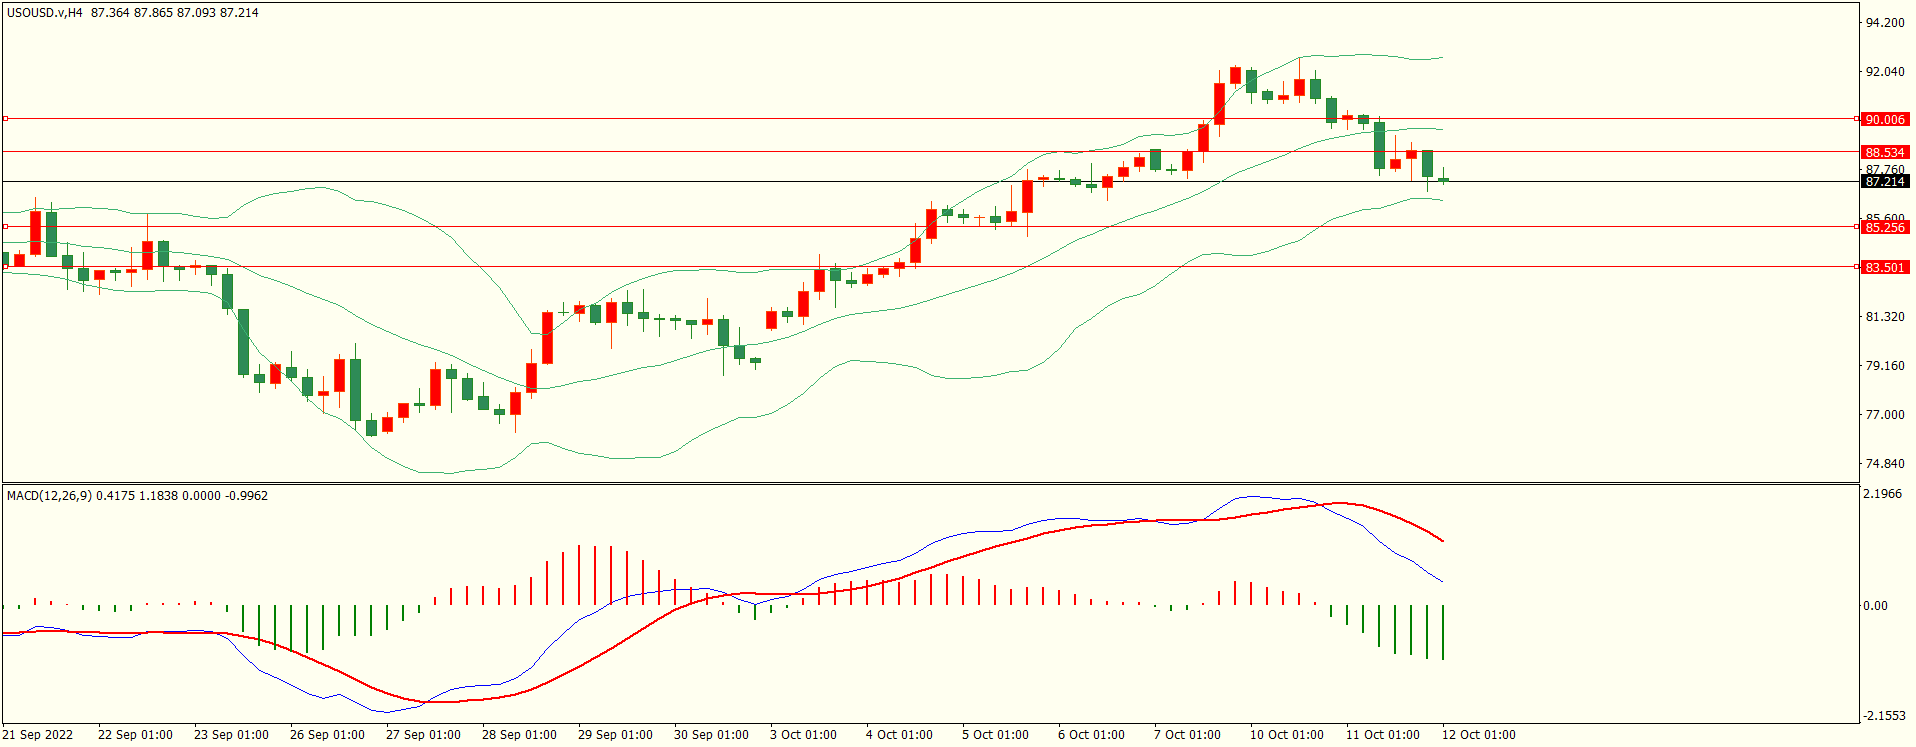The image size is (1916, 747).
Task: Grab the left handle of the 90.006 line
Action: click(x=6, y=119)
